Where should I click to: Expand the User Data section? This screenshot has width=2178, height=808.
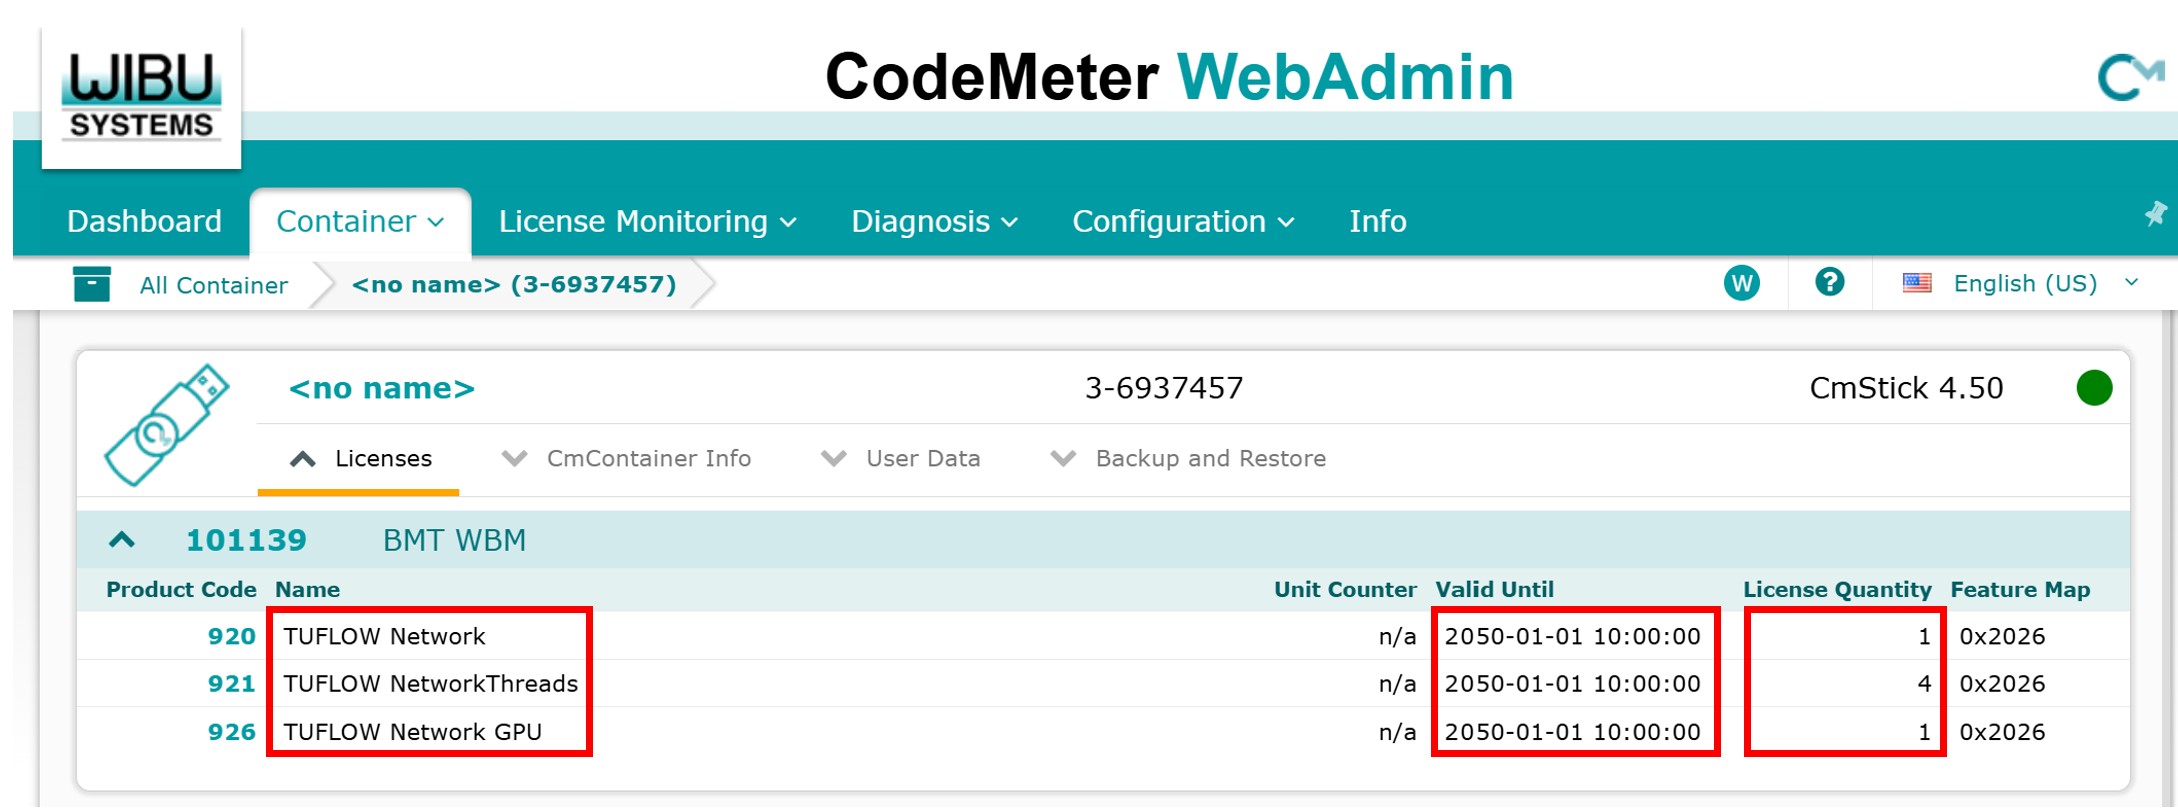click(900, 459)
